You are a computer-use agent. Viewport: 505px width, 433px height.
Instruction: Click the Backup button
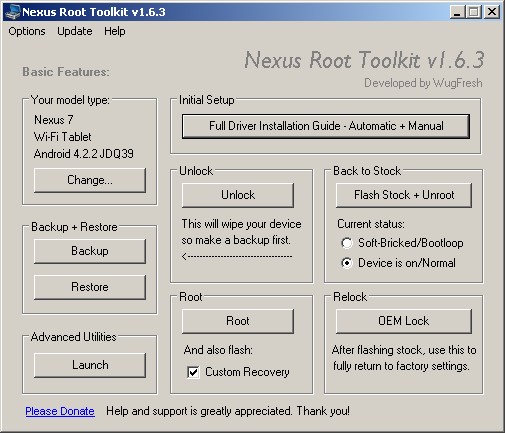(90, 251)
